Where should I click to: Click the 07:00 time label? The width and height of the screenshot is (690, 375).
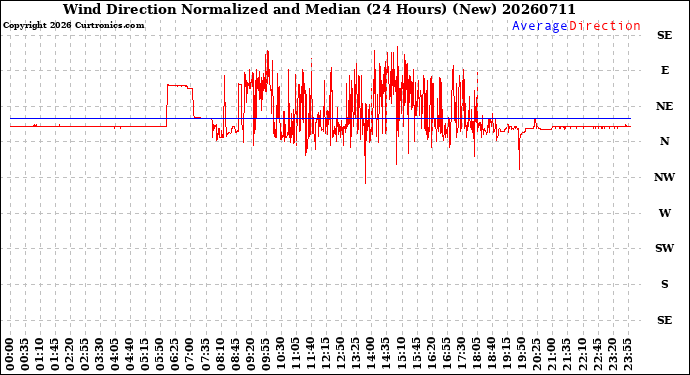coord(190,354)
